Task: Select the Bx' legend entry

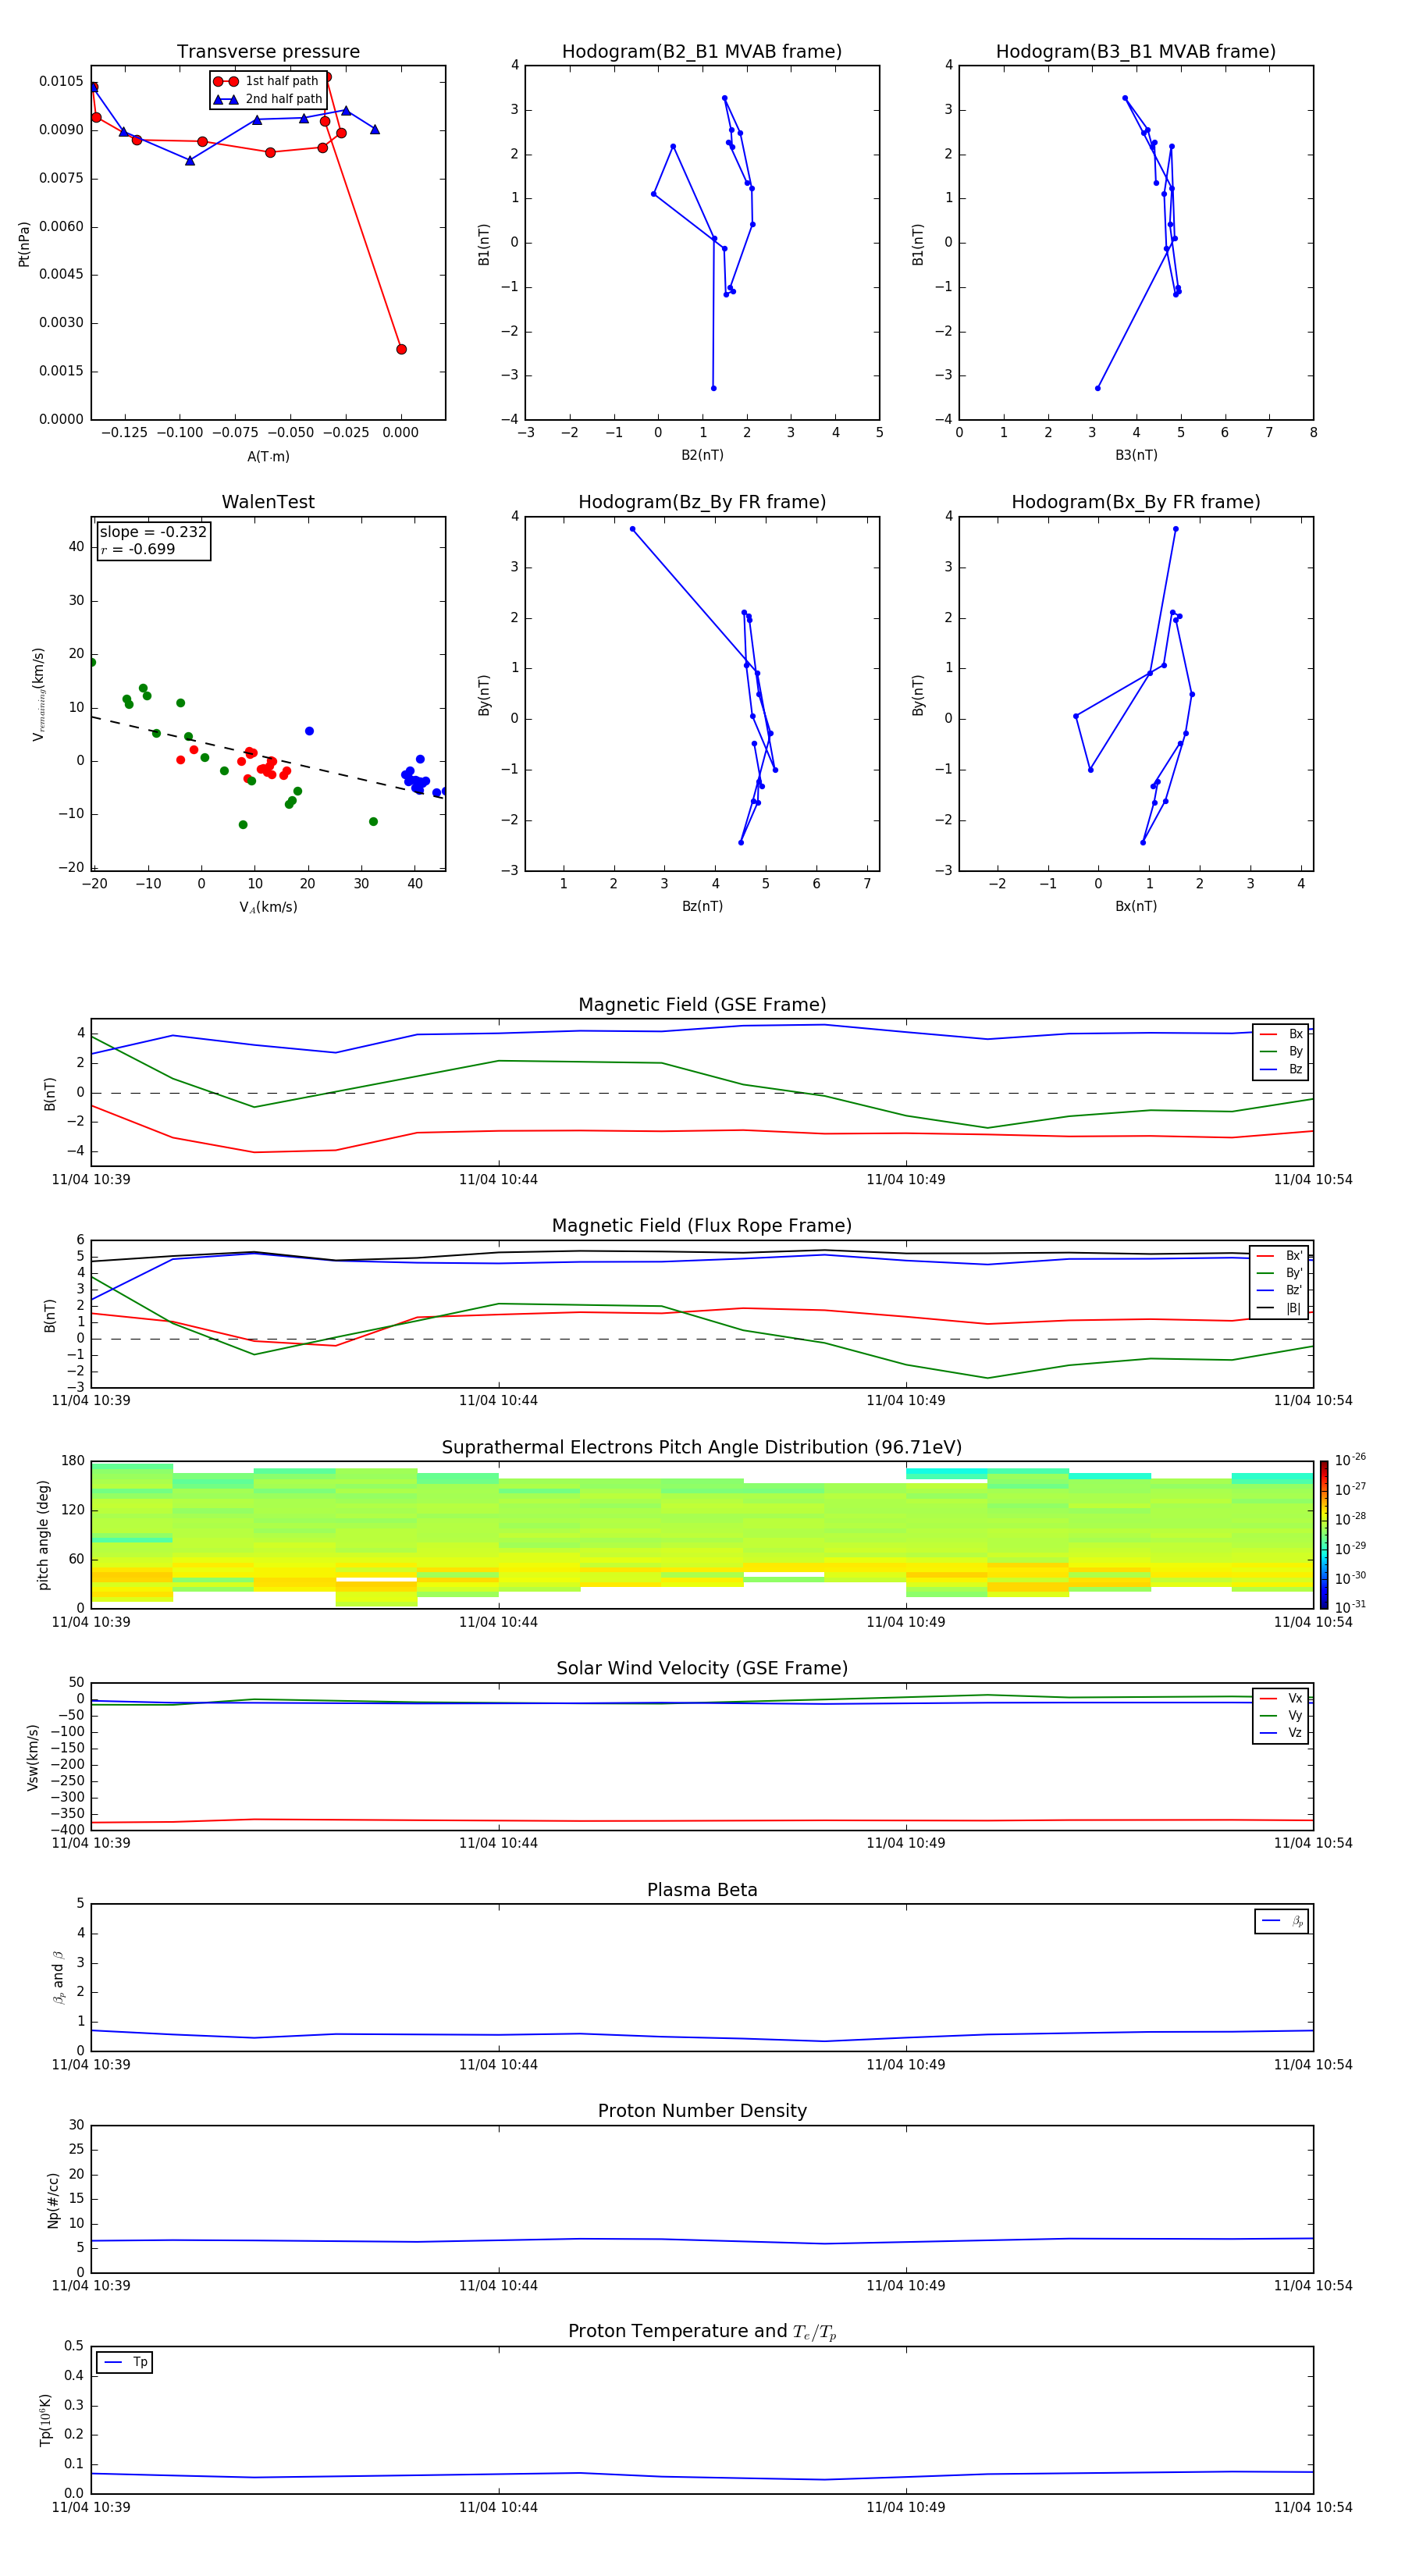Action: coord(1280,1256)
